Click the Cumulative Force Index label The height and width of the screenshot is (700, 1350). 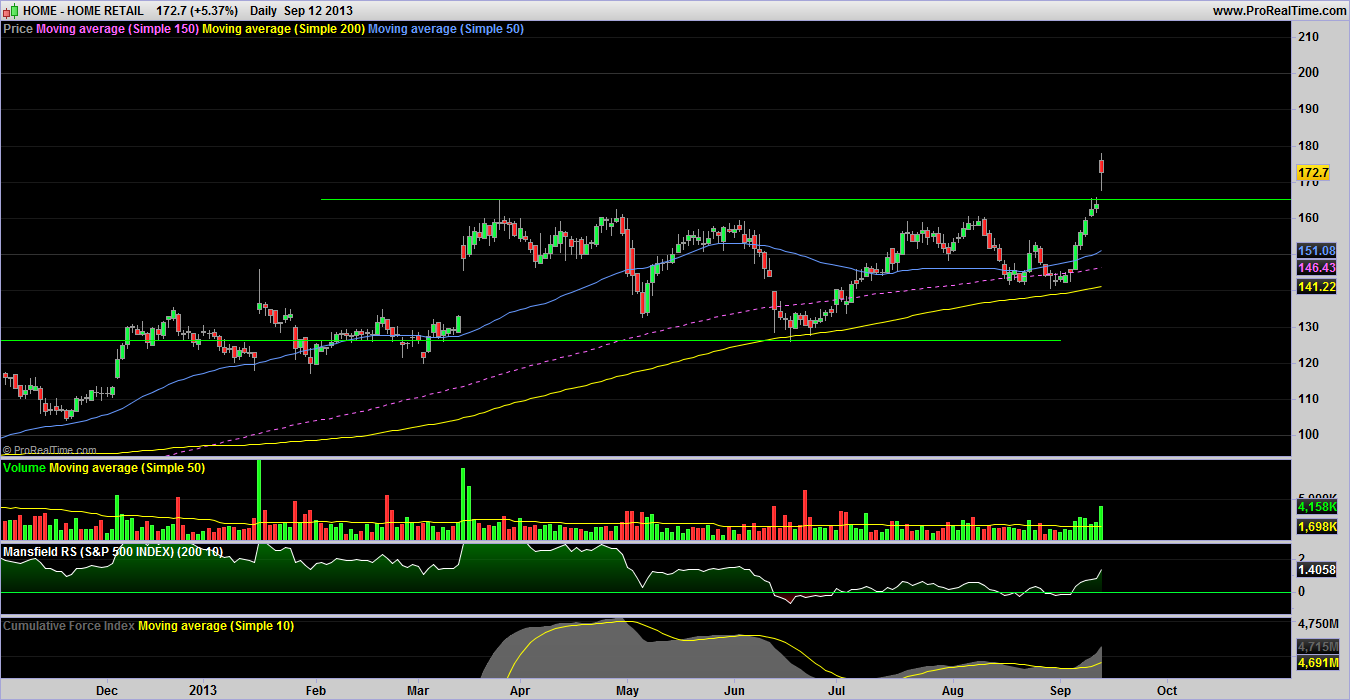[x=69, y=625]
